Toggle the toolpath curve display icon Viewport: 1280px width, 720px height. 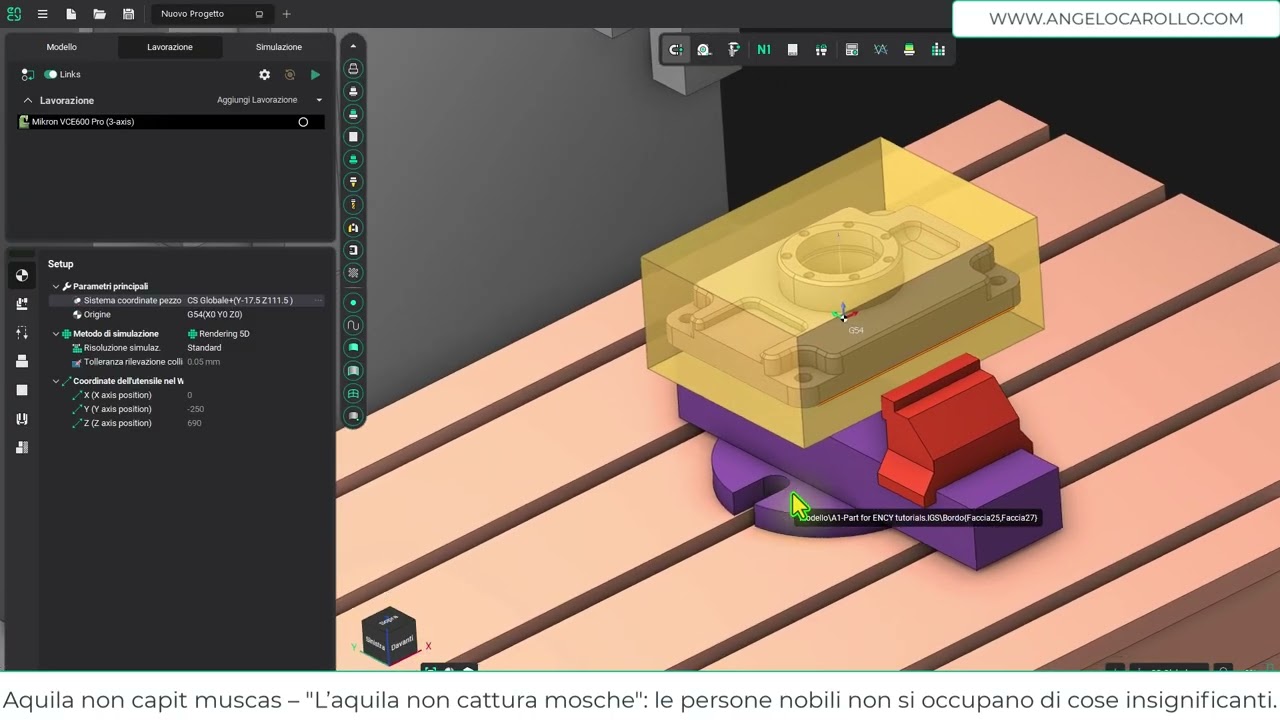(353, 325)
